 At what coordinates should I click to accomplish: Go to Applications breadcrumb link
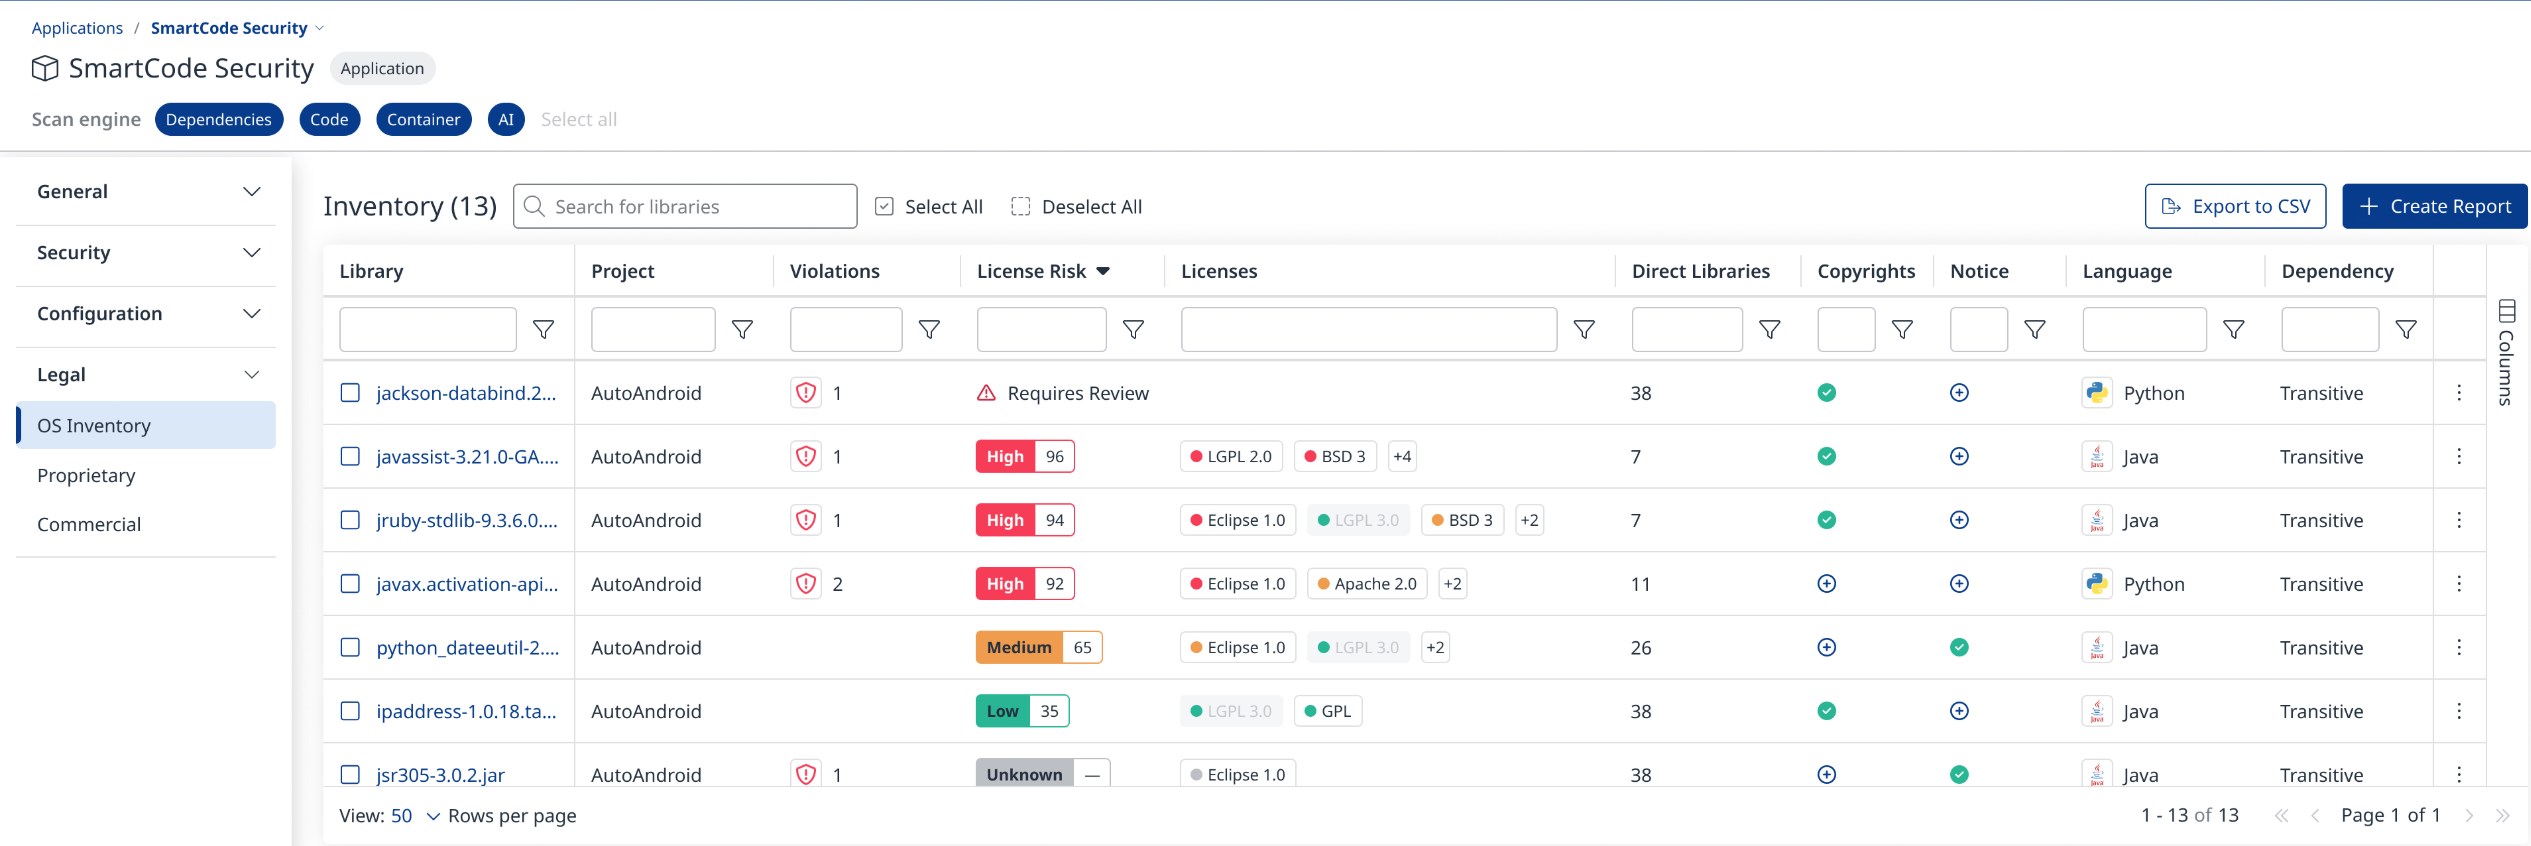tap(77, 28)
